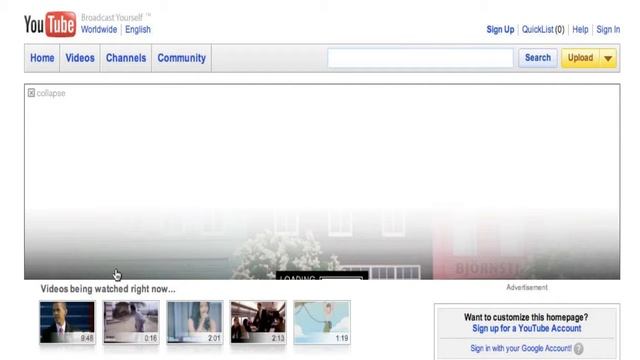Open the Sign Up link
This screenshot has height=360, width=640.
tap(500, 29)
